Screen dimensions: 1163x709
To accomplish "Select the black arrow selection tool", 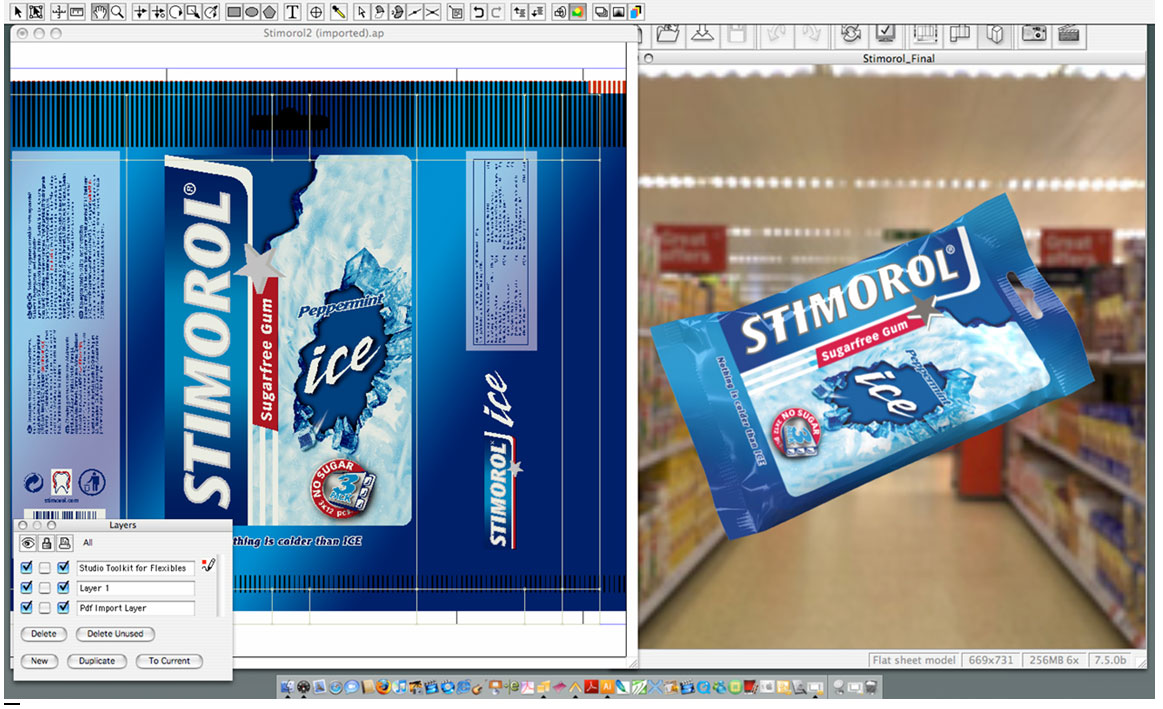I will (18, 12).
